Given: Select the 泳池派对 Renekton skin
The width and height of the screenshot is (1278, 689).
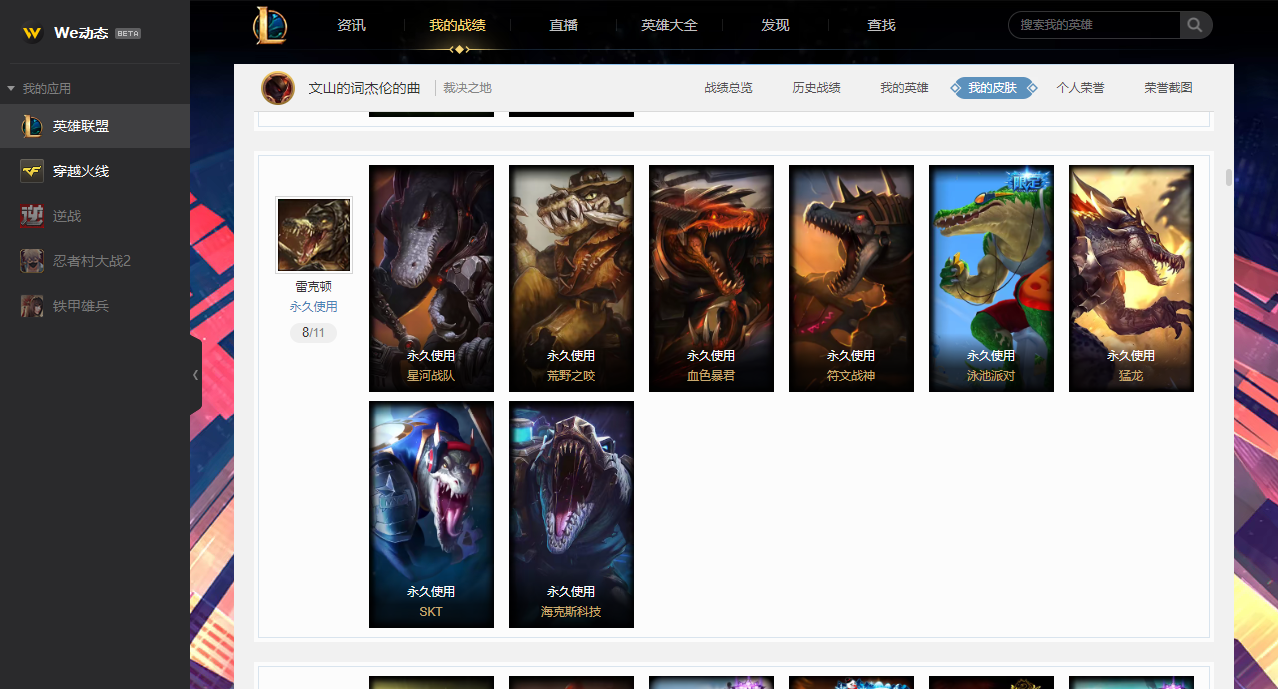Looking at the screenshot, I should (x=991, y=278).
